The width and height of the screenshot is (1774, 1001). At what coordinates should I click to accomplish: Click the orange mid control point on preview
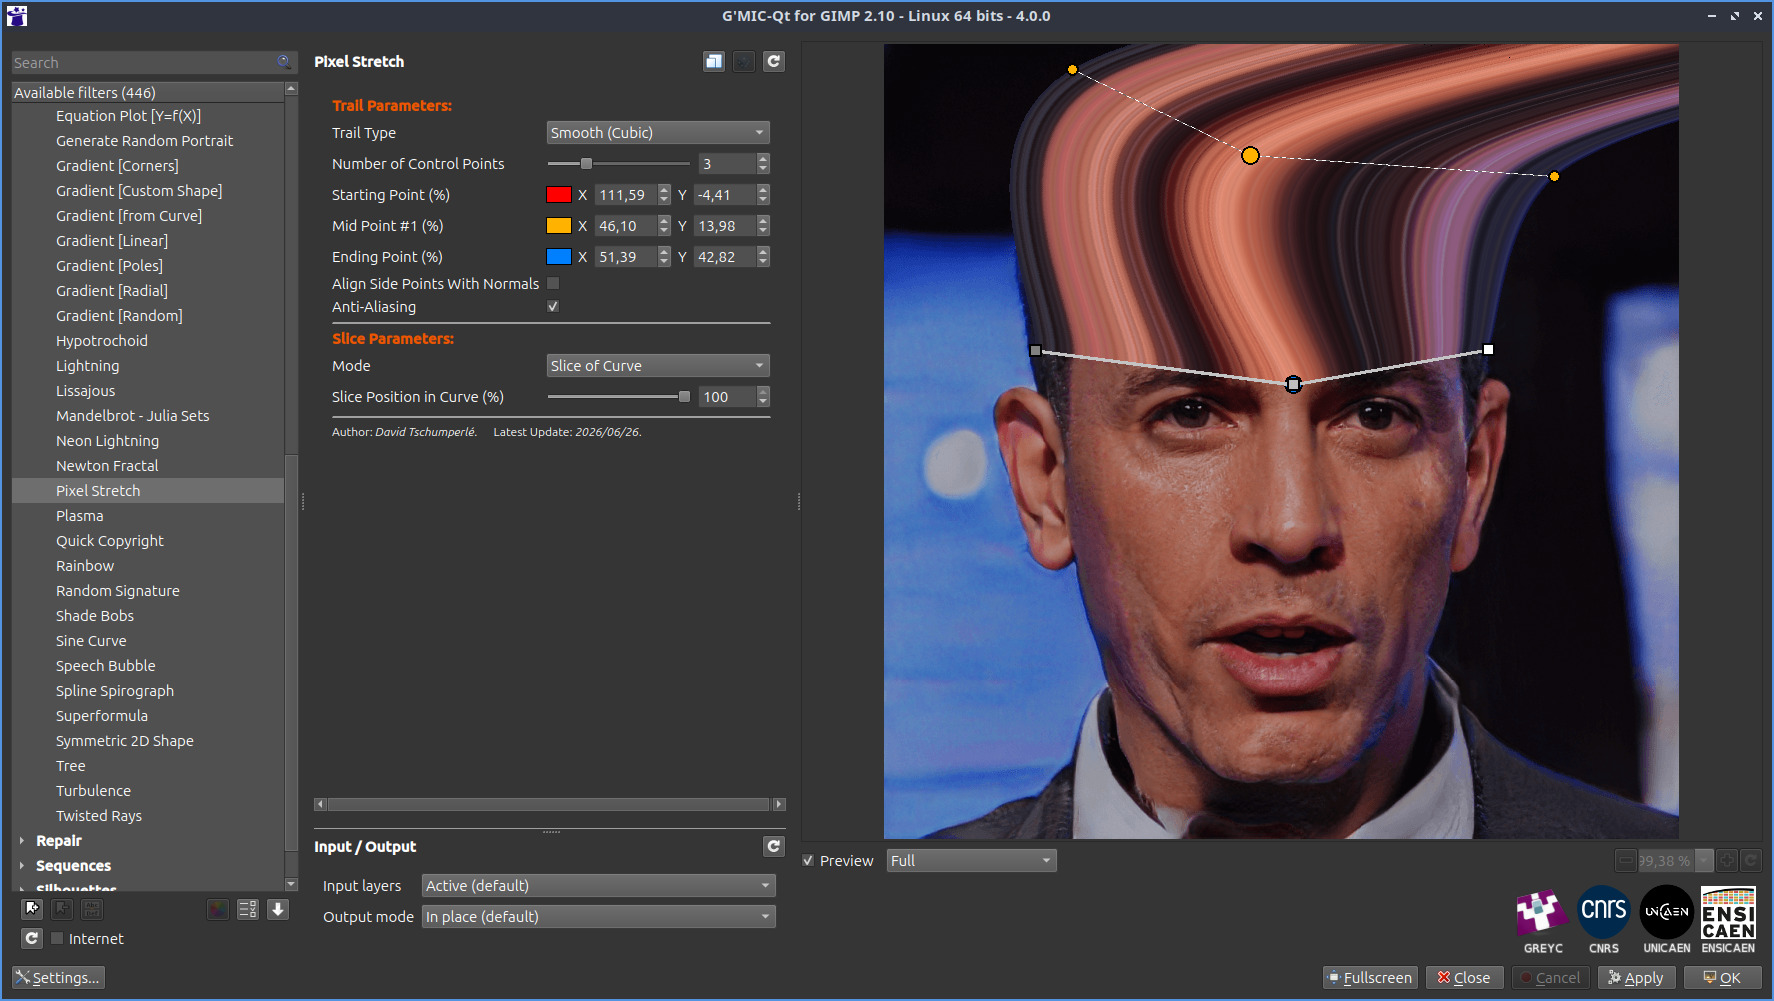1250,155
